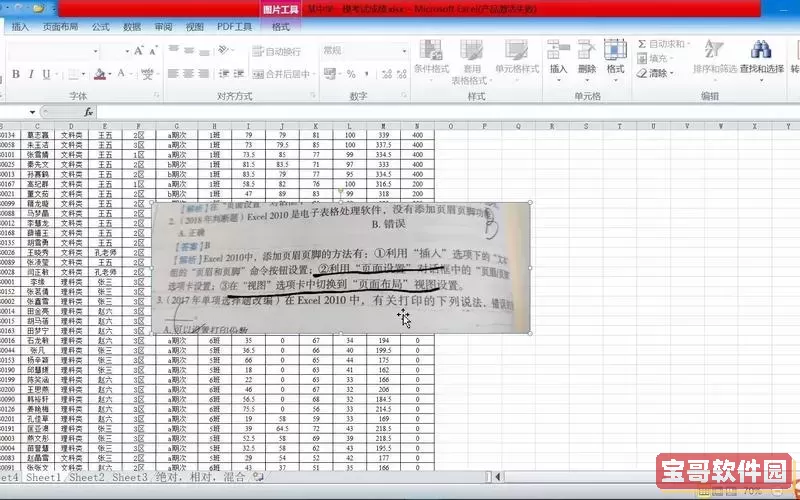Open the picture tools 格式 tab
This screenshot has width=800, height=500.
281,27
